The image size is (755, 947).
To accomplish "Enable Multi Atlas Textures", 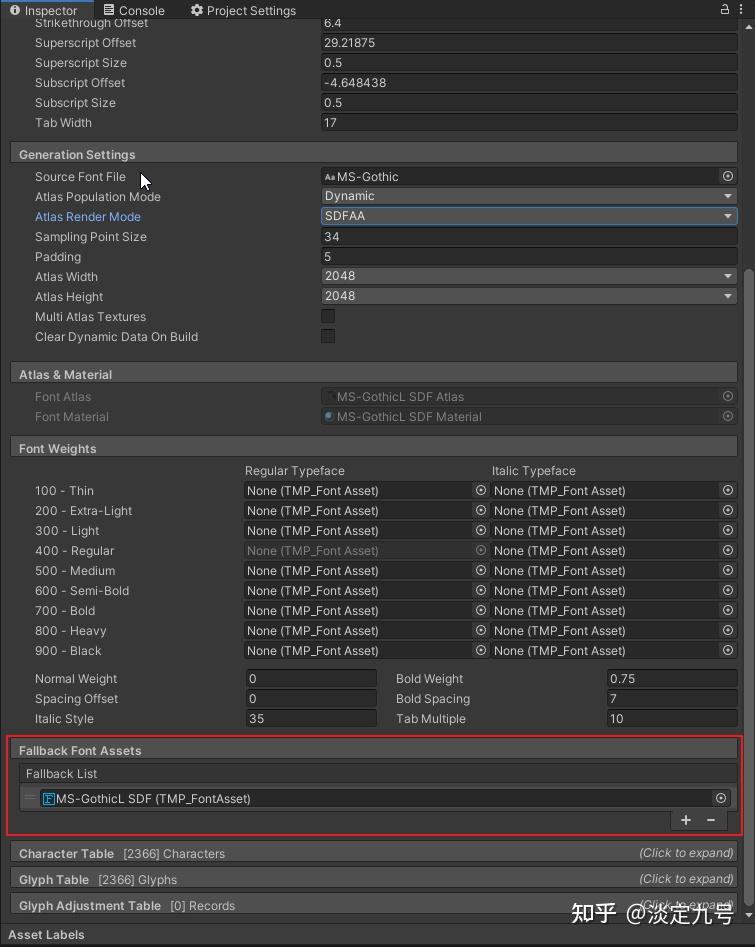I will (x=328, y=316).
